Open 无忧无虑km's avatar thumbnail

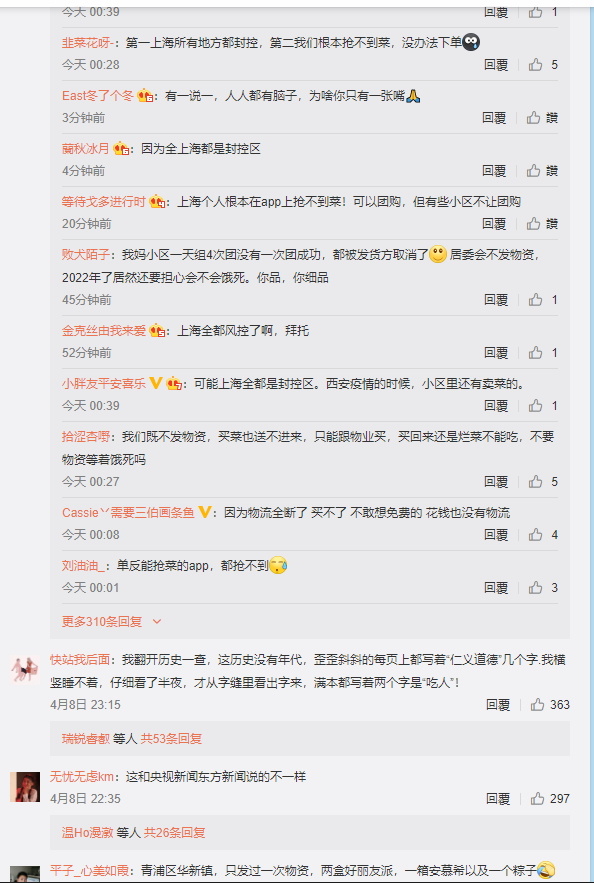click(25, 787)
